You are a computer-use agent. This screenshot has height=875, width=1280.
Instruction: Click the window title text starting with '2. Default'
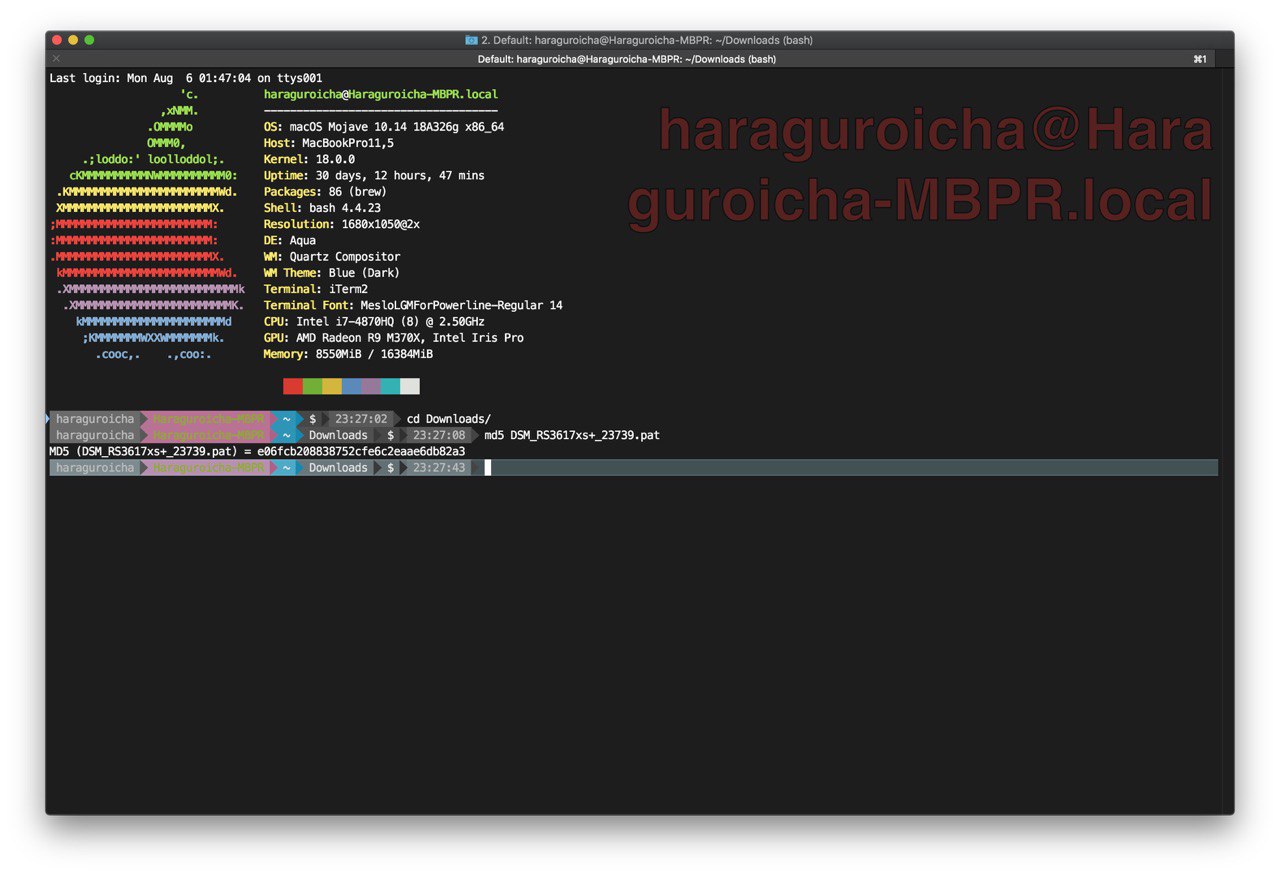tap(647, 40)
